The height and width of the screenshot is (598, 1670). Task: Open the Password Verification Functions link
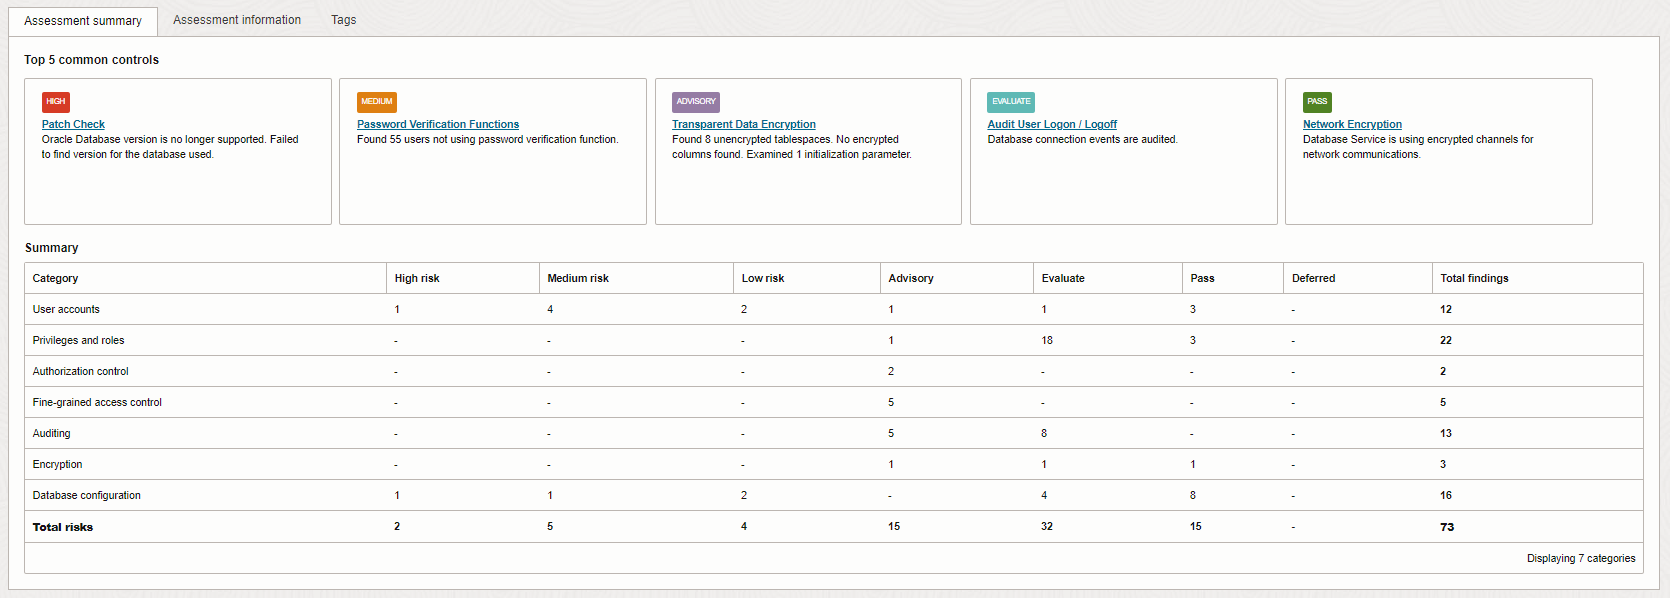tap(438, 124)
